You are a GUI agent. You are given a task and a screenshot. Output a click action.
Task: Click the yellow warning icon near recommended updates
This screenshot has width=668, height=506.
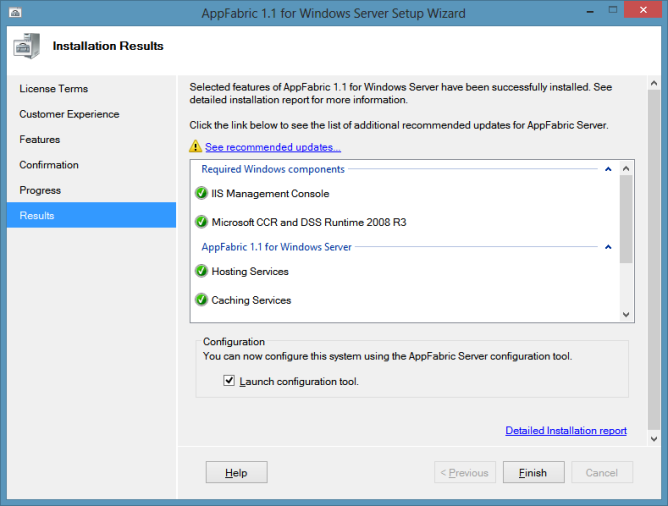click(196, 147)
